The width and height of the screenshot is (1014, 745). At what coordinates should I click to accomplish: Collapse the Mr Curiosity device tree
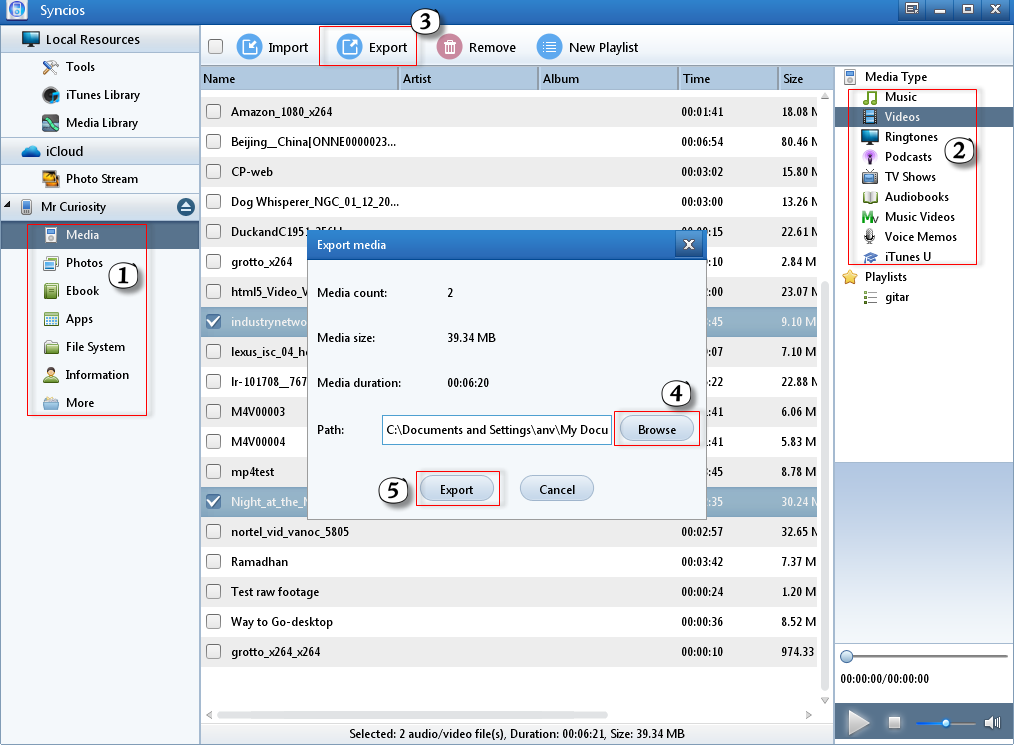[7, 205]
